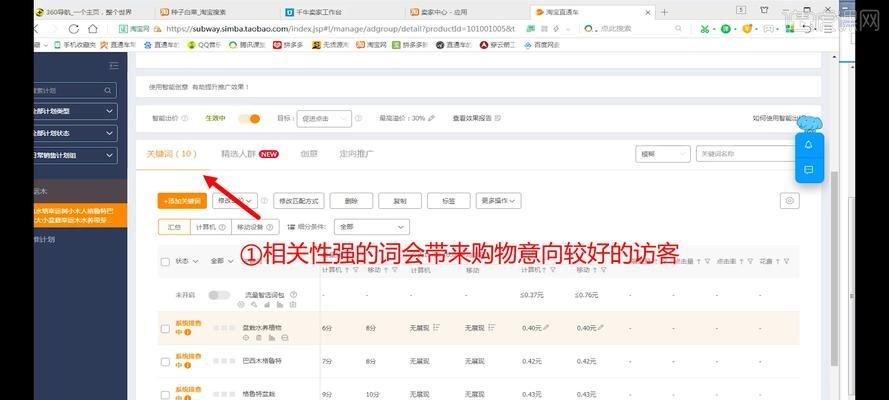The width and height of the screenshot is (889, 400).
Task: Click the browser home icon
Action: (x=93, y=29)
